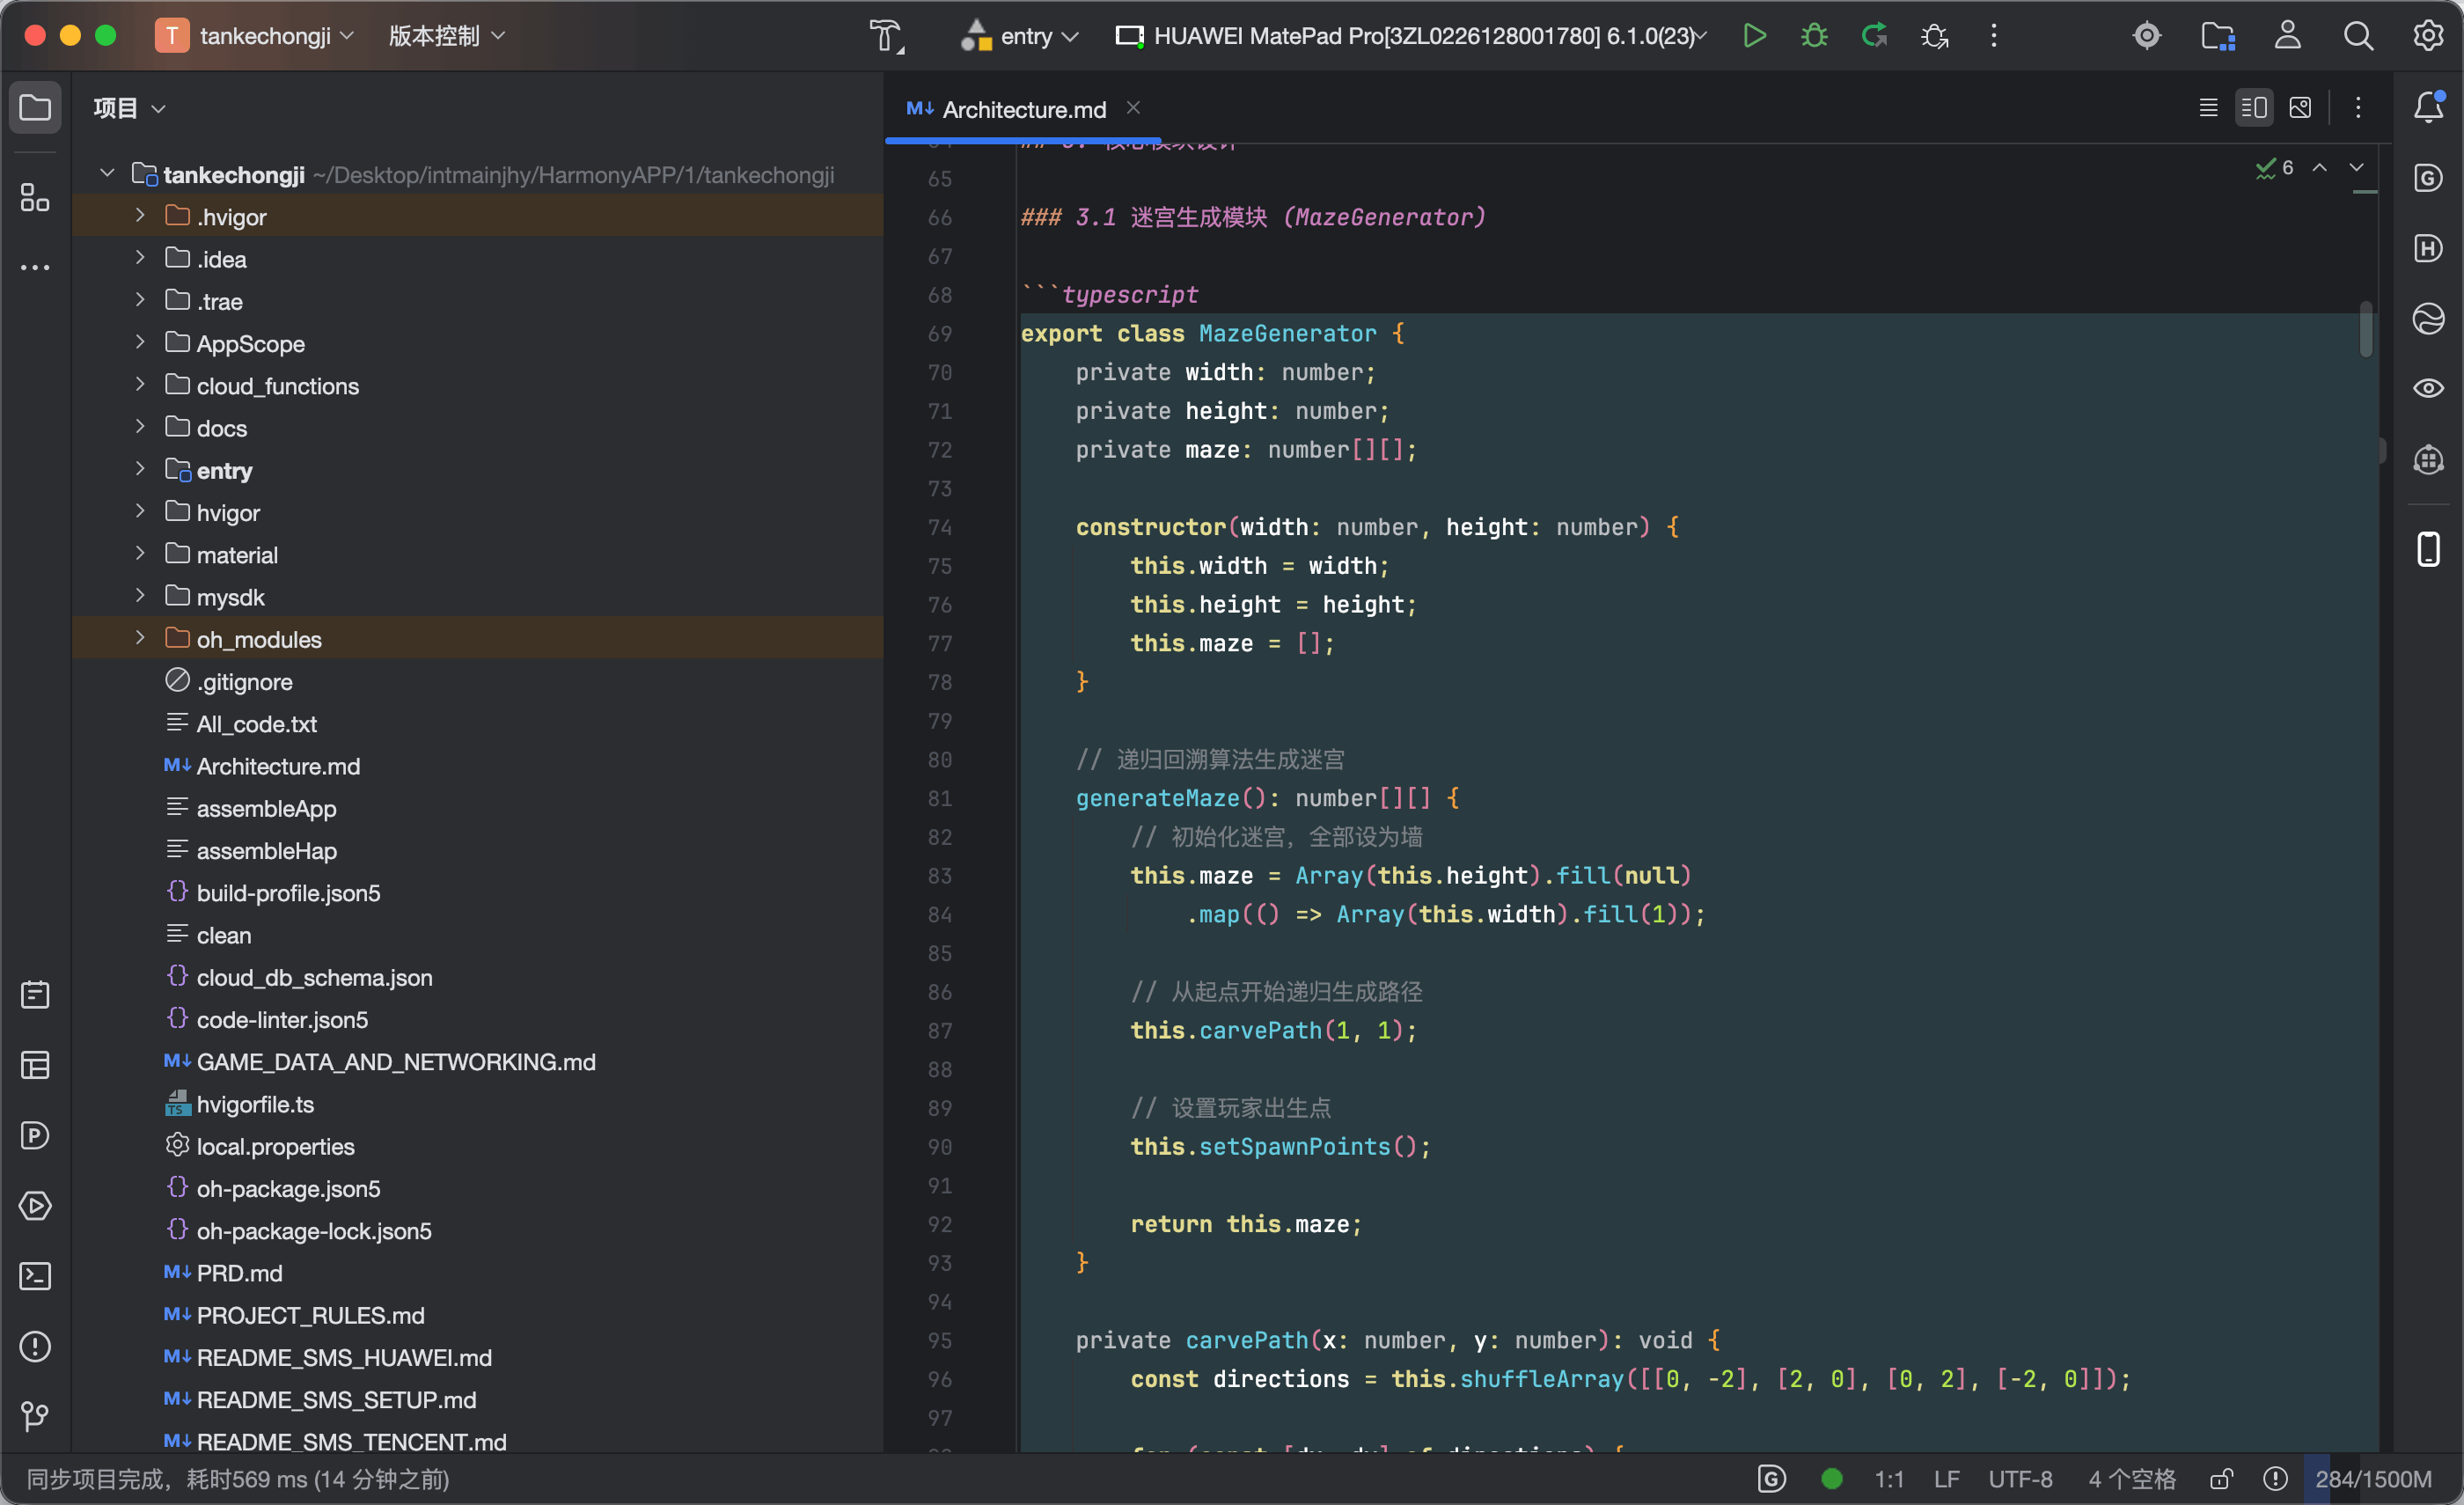Show more tool windows ellipsis
Screen dimensions: 2464x1505
(35, 267)
